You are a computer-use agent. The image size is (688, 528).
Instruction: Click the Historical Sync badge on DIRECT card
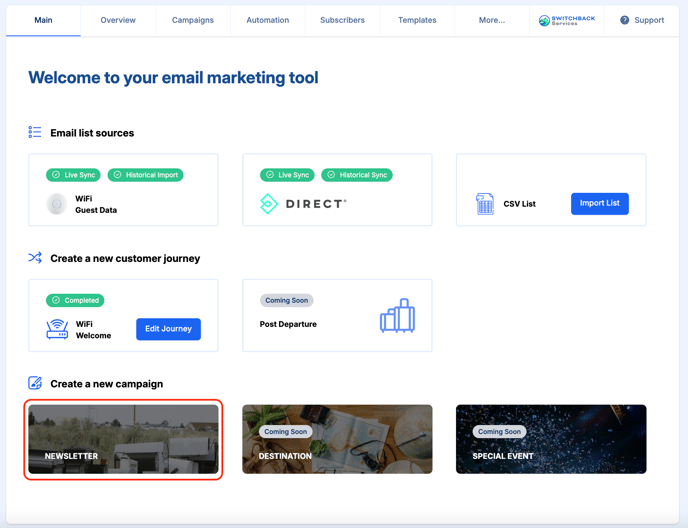(x=357, y=175)
